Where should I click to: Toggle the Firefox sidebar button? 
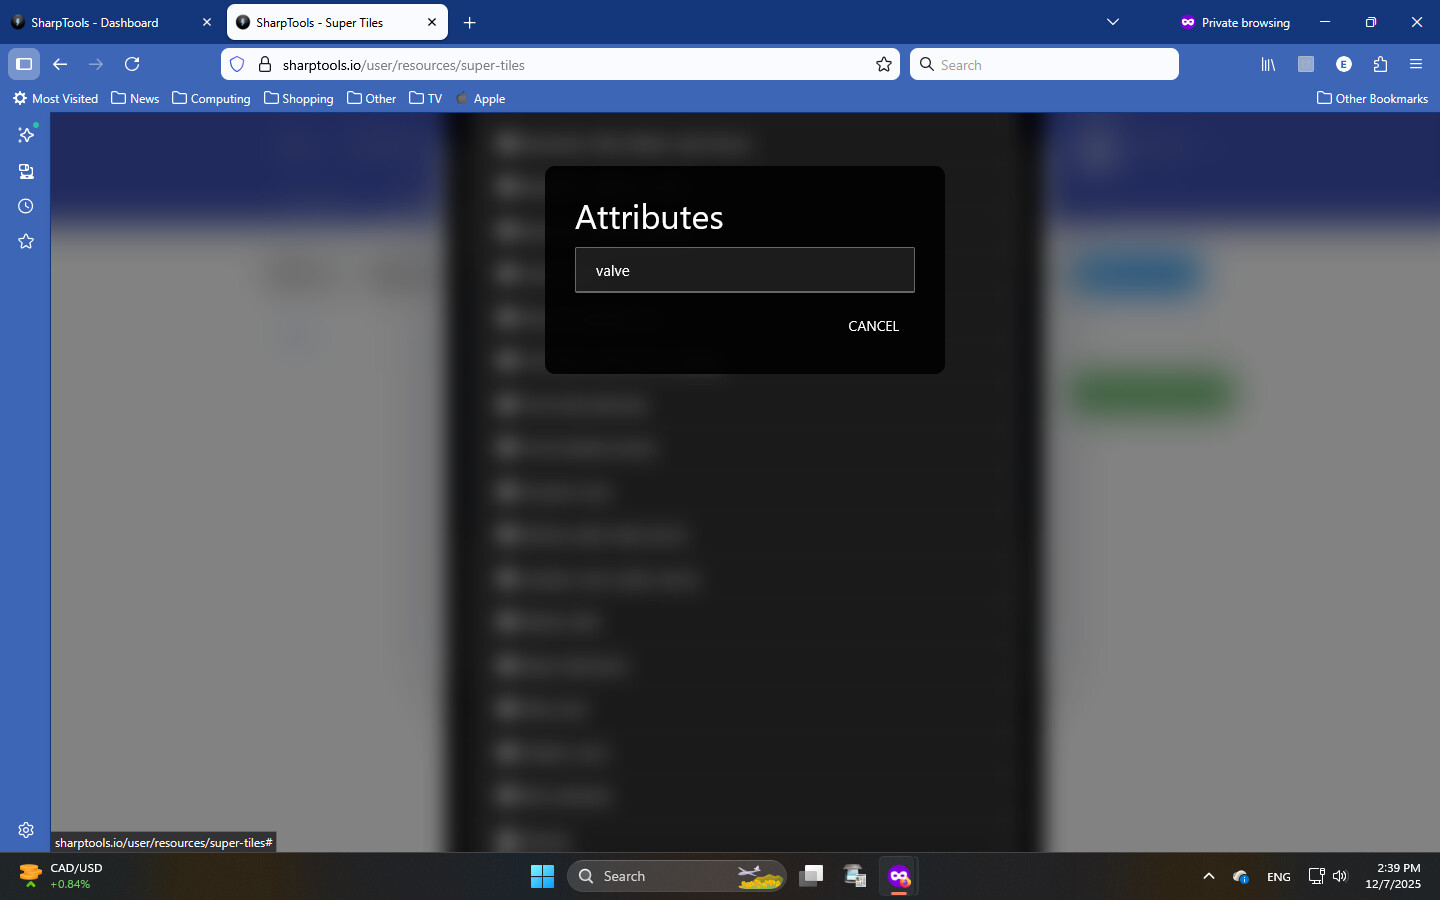coord(24,64)
